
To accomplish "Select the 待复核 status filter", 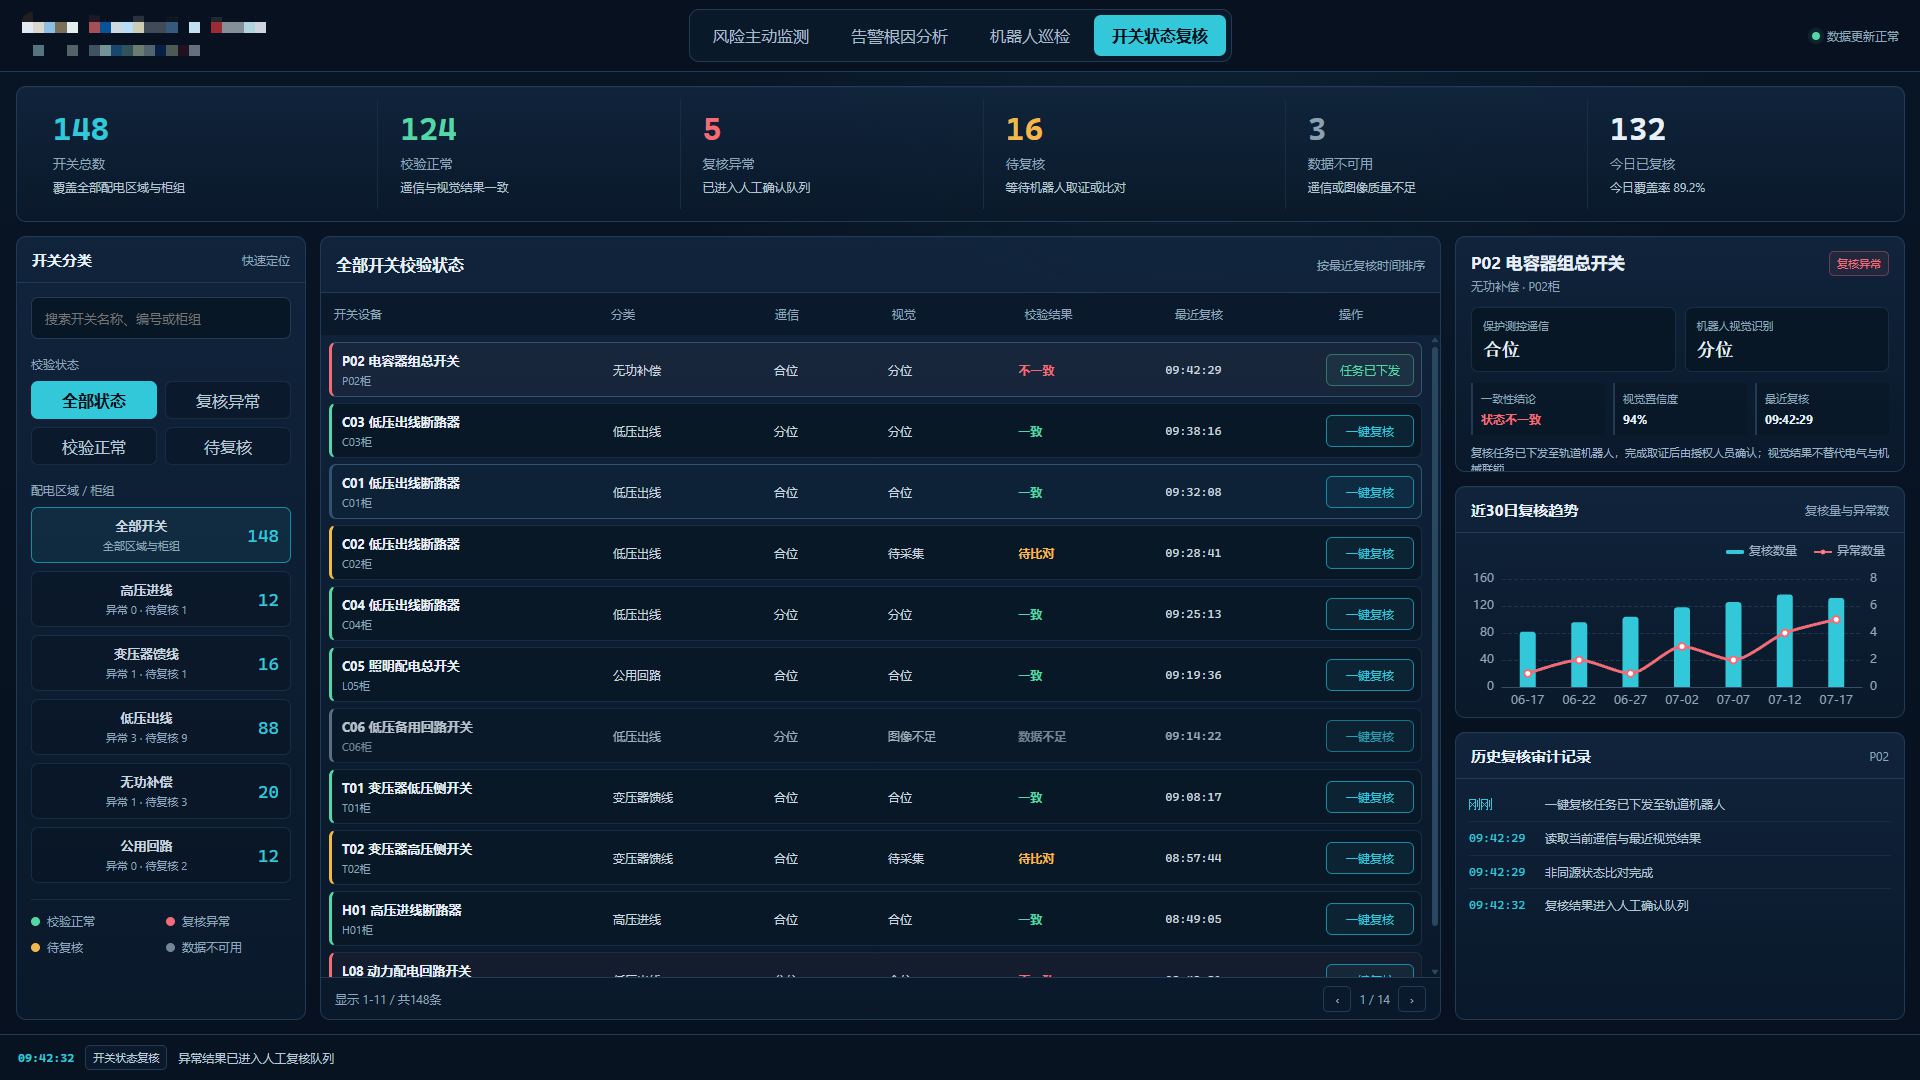I will click(228, 447).
